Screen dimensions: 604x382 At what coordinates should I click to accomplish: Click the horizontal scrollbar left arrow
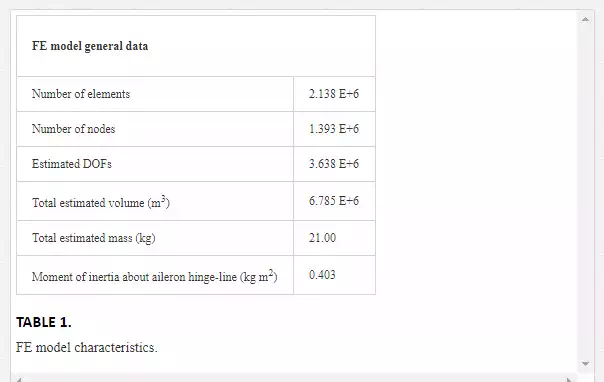coord(19,380)
